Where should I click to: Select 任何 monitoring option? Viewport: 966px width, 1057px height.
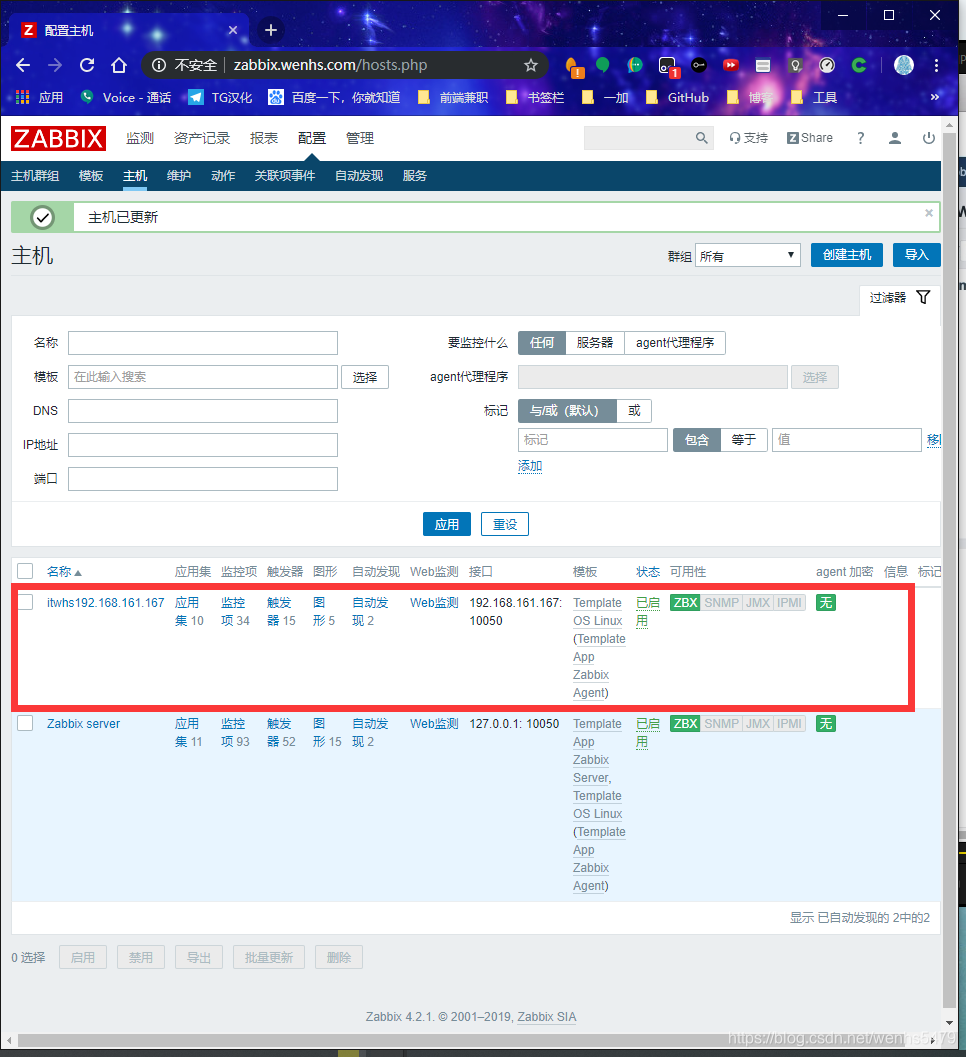coord(542,343)
